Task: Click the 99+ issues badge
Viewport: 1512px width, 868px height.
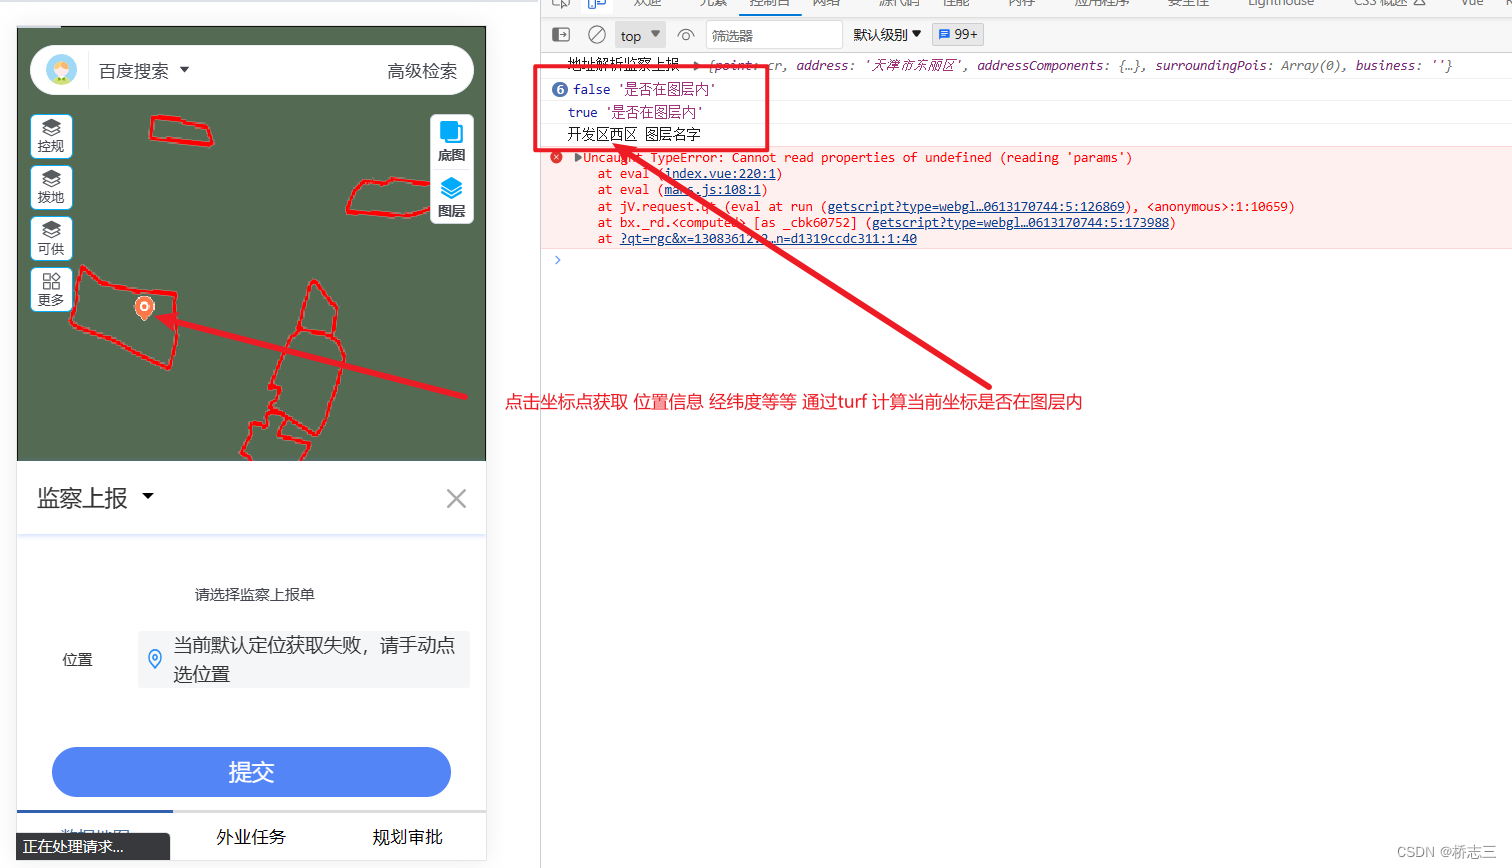Action: coord(958,35)
